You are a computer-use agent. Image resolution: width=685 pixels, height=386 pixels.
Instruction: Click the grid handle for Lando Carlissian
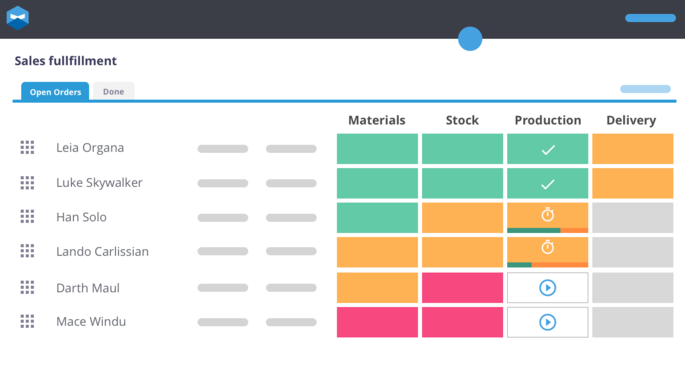pos(27,251)
